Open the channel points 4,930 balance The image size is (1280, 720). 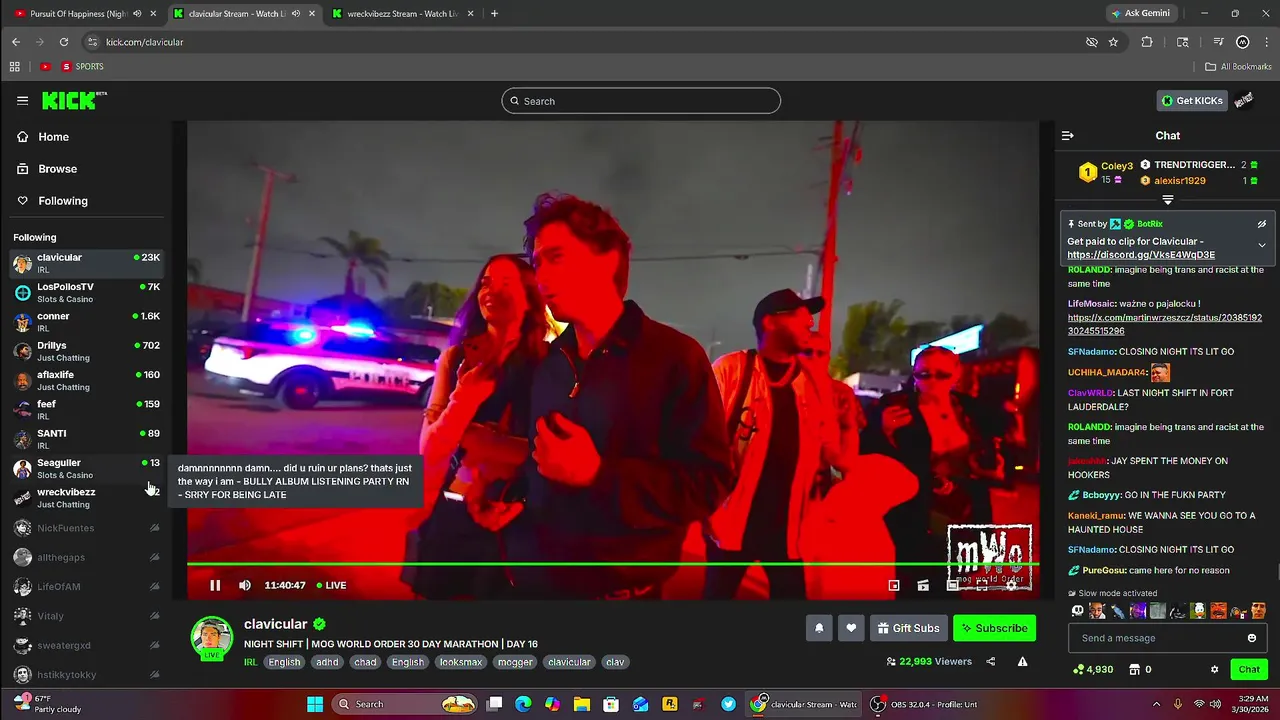[x=1092, y=669]
